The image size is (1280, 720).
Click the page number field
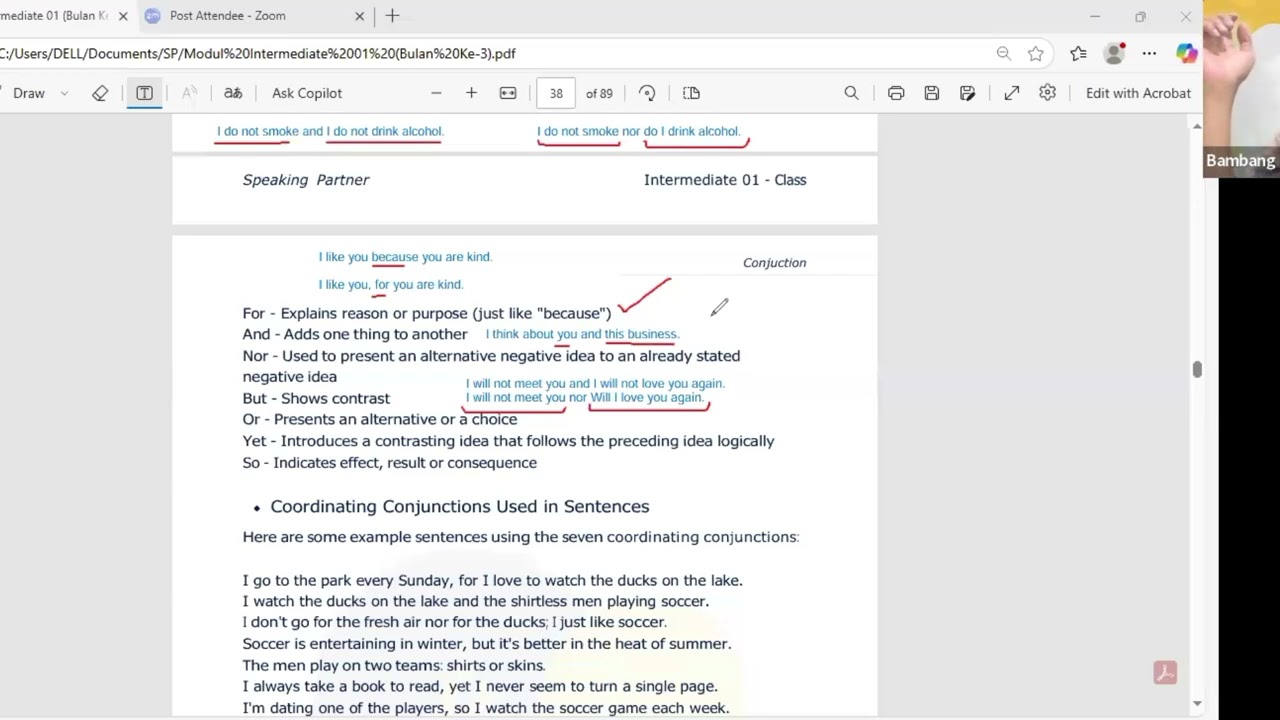coord(556,93)
